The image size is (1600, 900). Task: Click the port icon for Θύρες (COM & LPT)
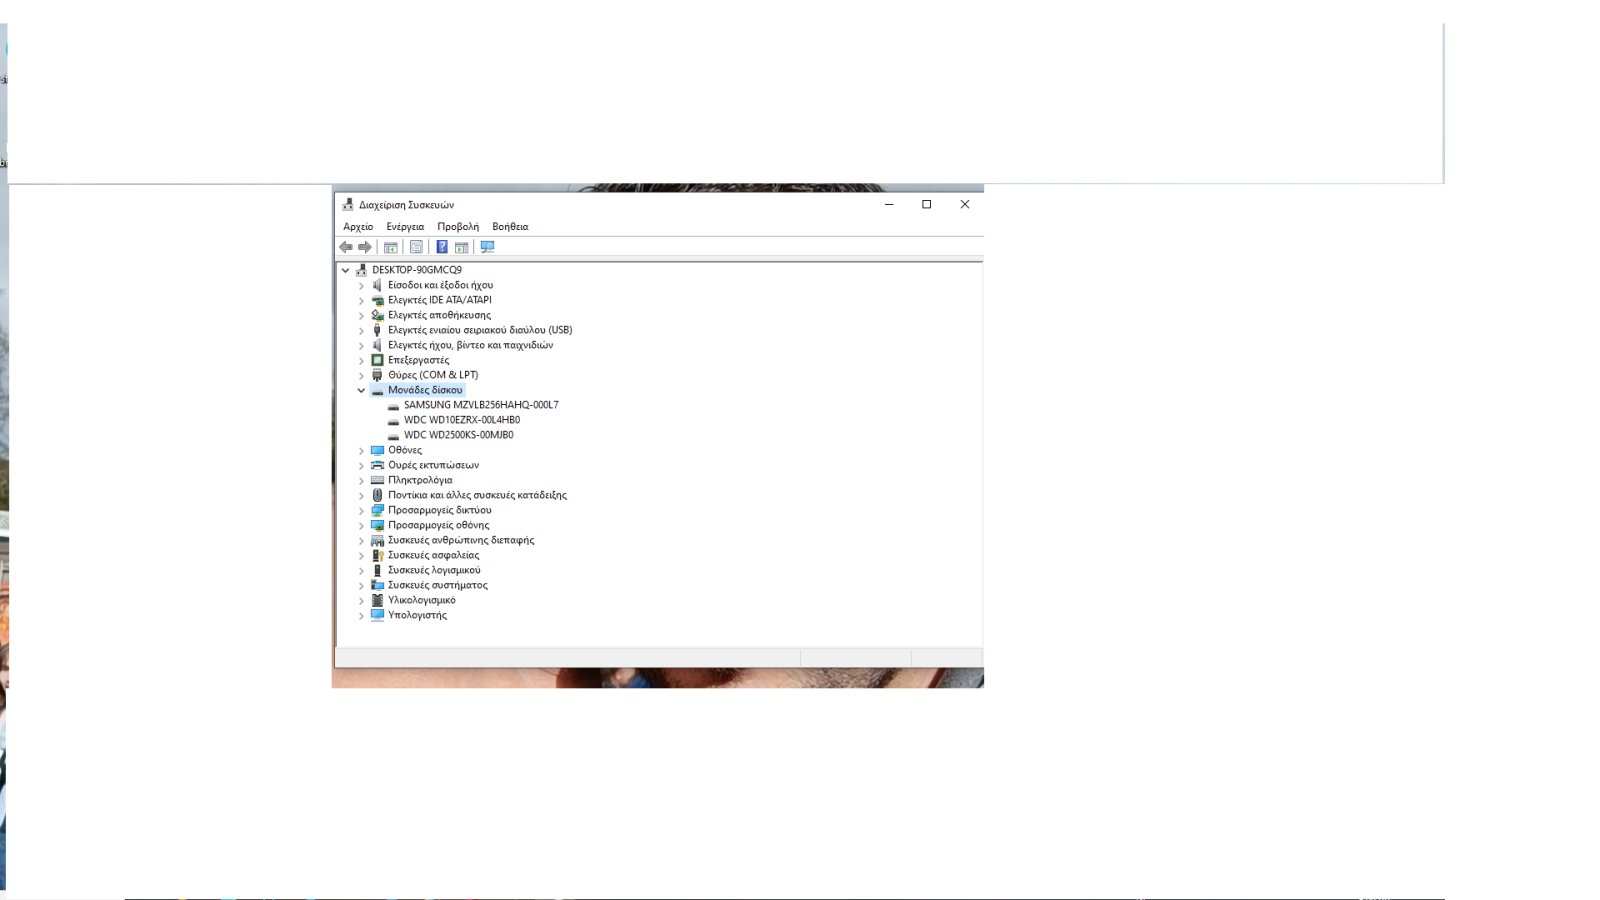(x=377, y=375)
